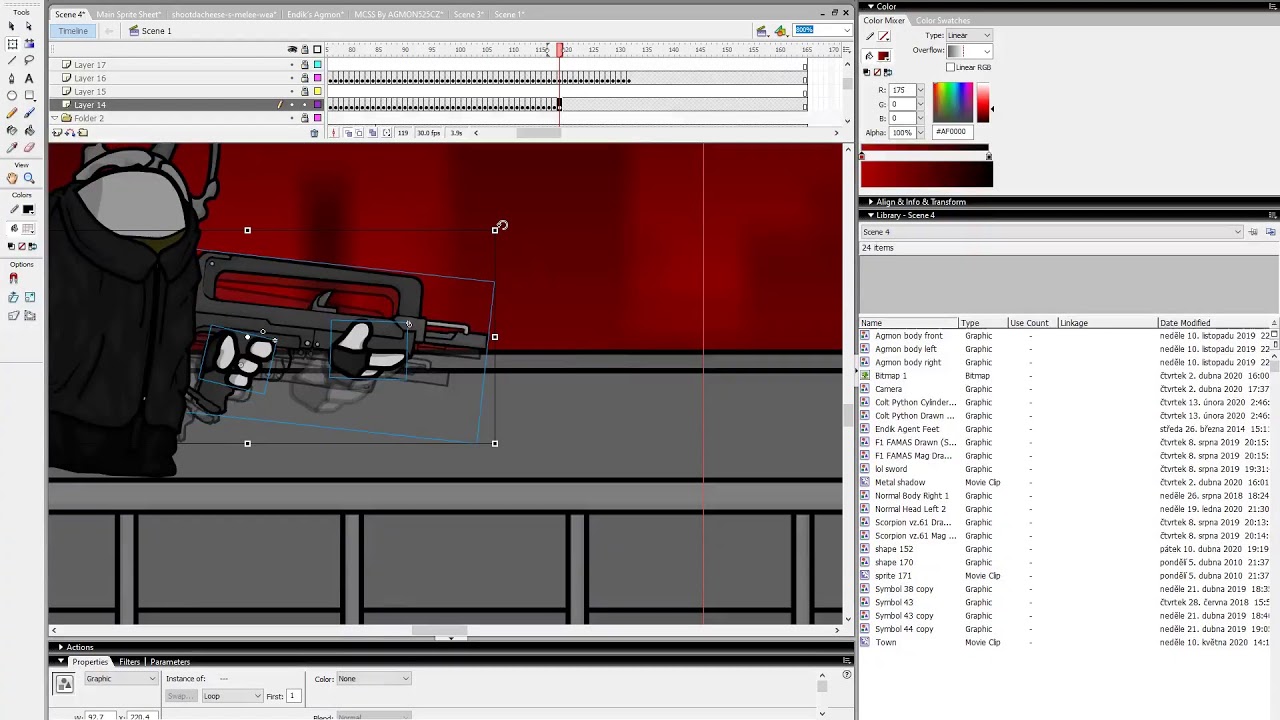Switch to Scene 3 document tab
This screenshot has height=720, width=1280.
point(468,15)
